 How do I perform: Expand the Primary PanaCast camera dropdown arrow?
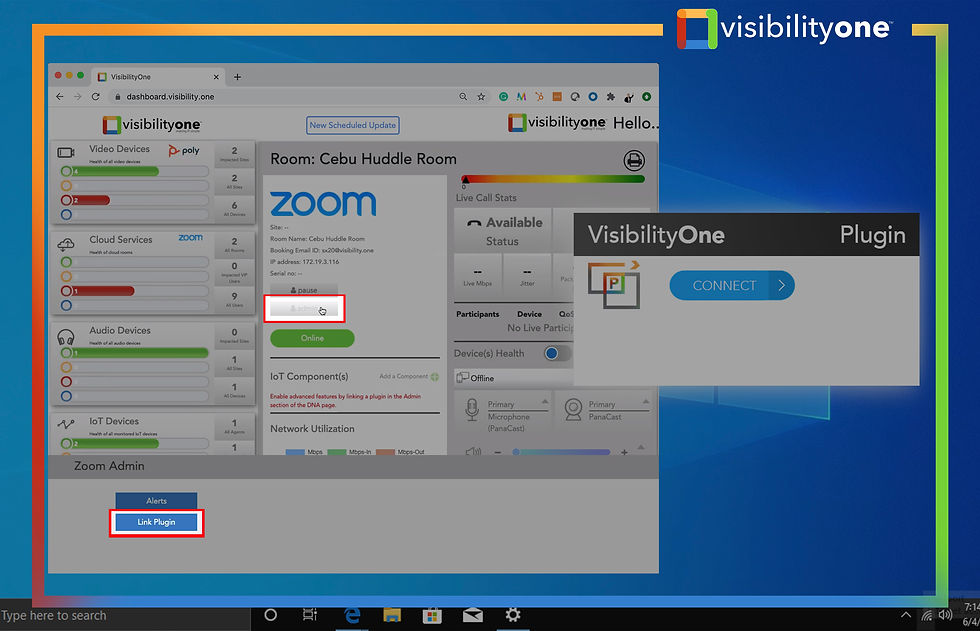pos(646,402)
